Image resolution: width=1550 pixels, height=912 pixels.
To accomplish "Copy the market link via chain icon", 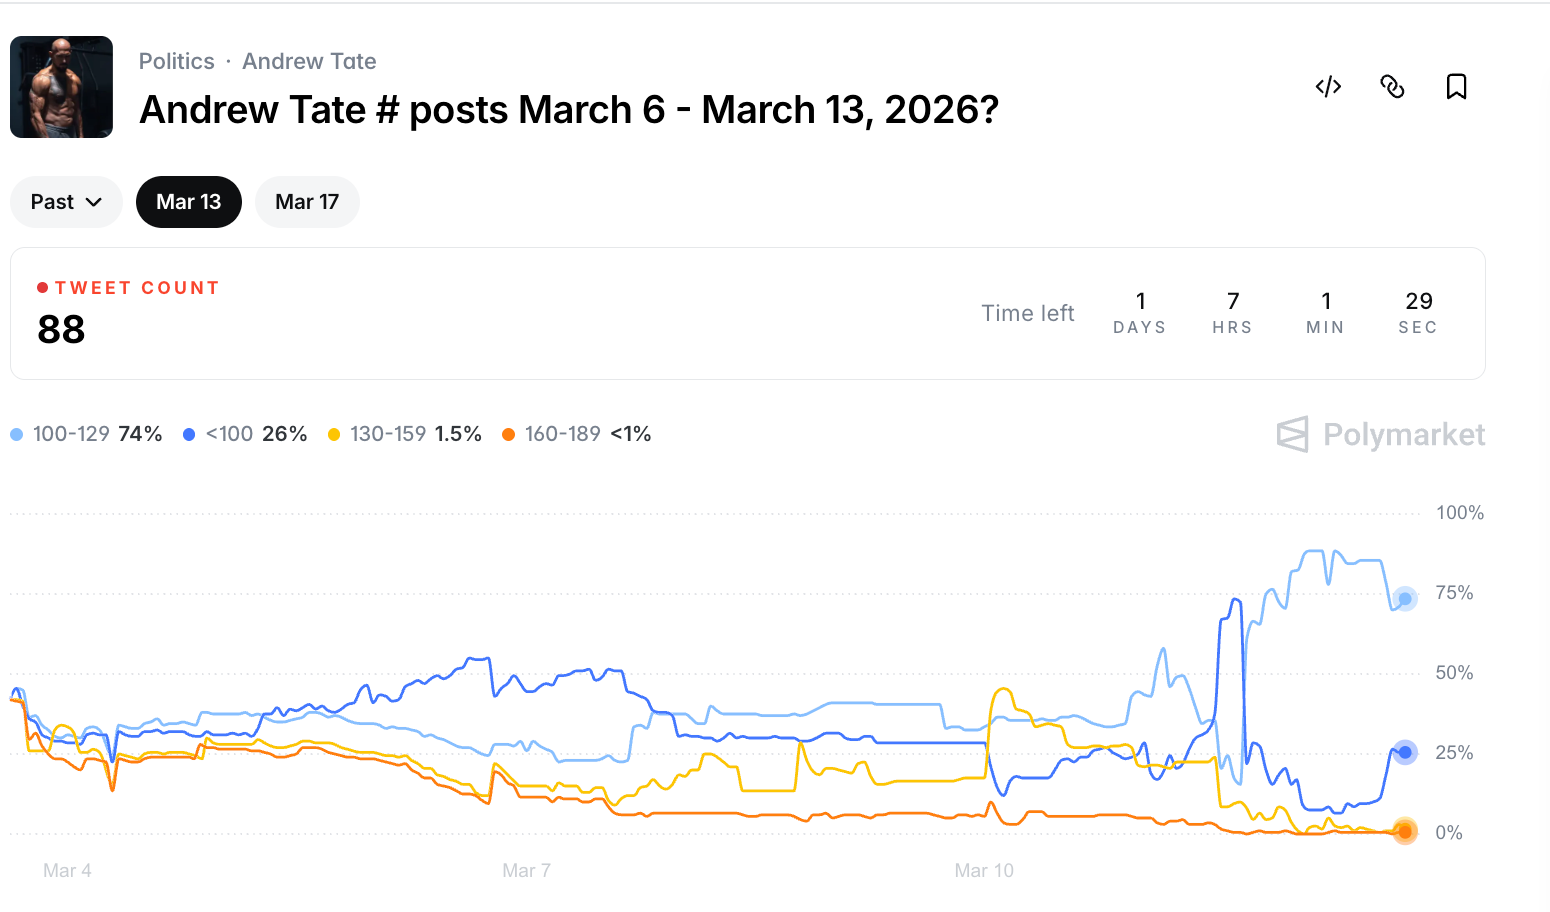I will pos(1392,87).
